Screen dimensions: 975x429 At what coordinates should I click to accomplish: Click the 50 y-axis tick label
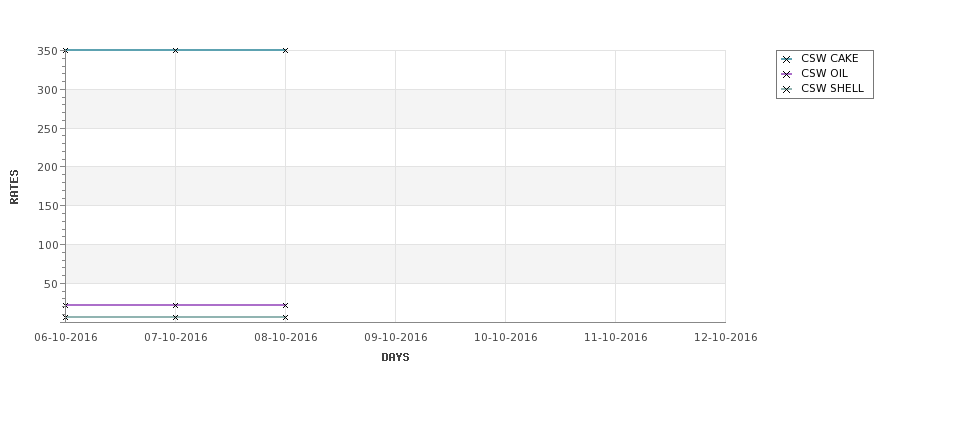click(x=50, y=284)
